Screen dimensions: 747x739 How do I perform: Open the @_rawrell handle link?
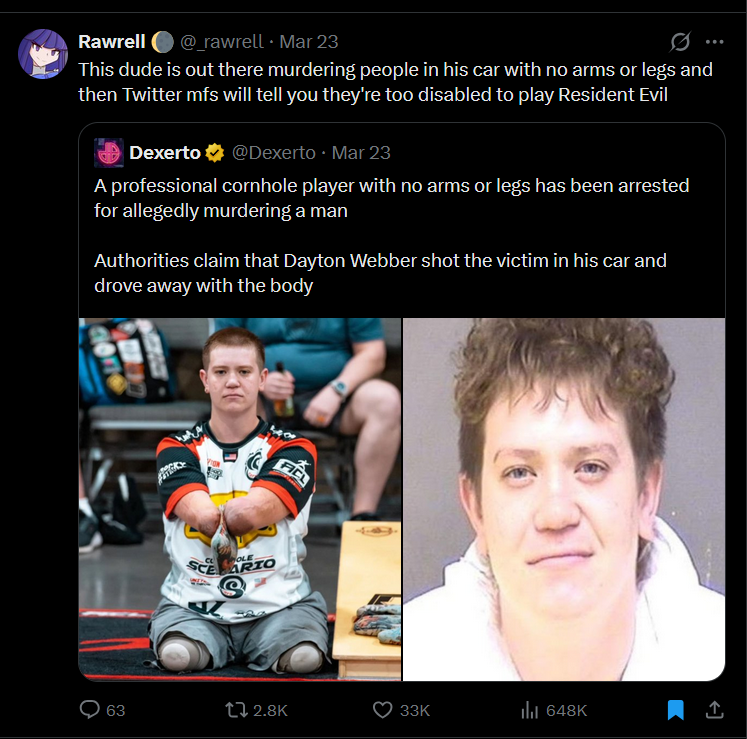(222, 42)
